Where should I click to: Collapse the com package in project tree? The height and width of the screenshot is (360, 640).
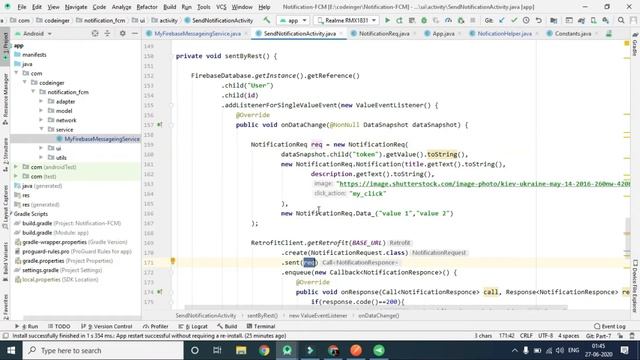pos(17,73)
